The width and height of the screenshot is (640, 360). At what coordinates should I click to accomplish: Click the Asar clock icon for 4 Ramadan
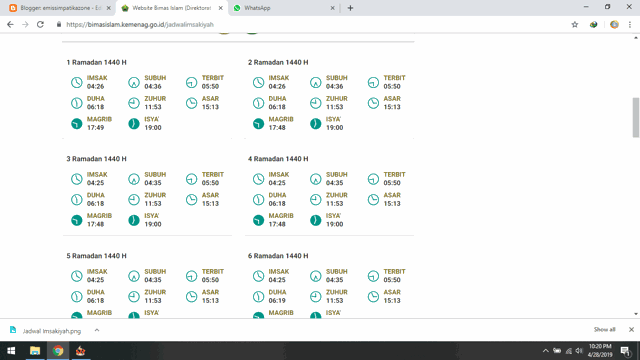coord(373,200)
